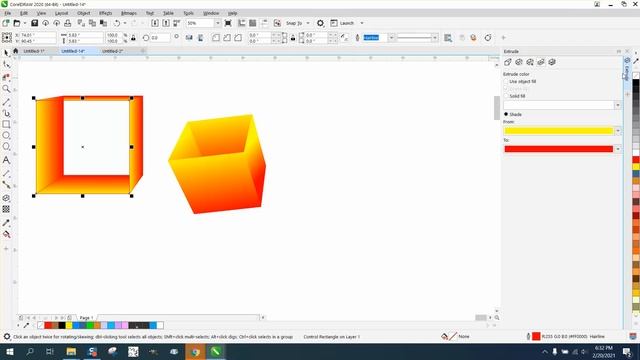Click the Undo icon
The image size is (640, 360).
pos(117,23)
